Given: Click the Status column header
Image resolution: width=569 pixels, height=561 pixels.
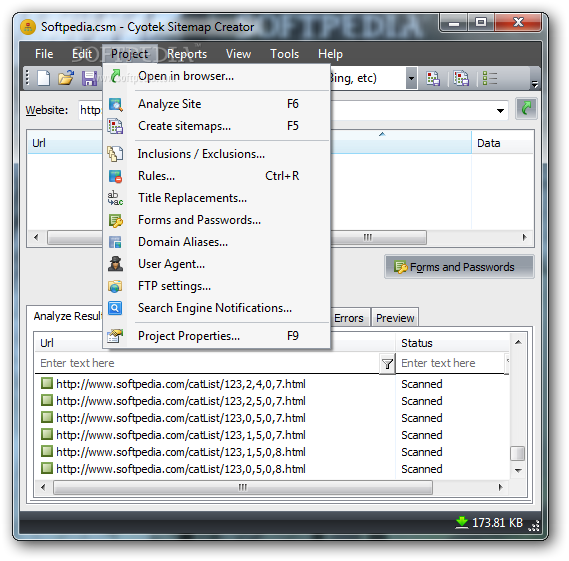Looking at the screenshot, I should point(453,343).
